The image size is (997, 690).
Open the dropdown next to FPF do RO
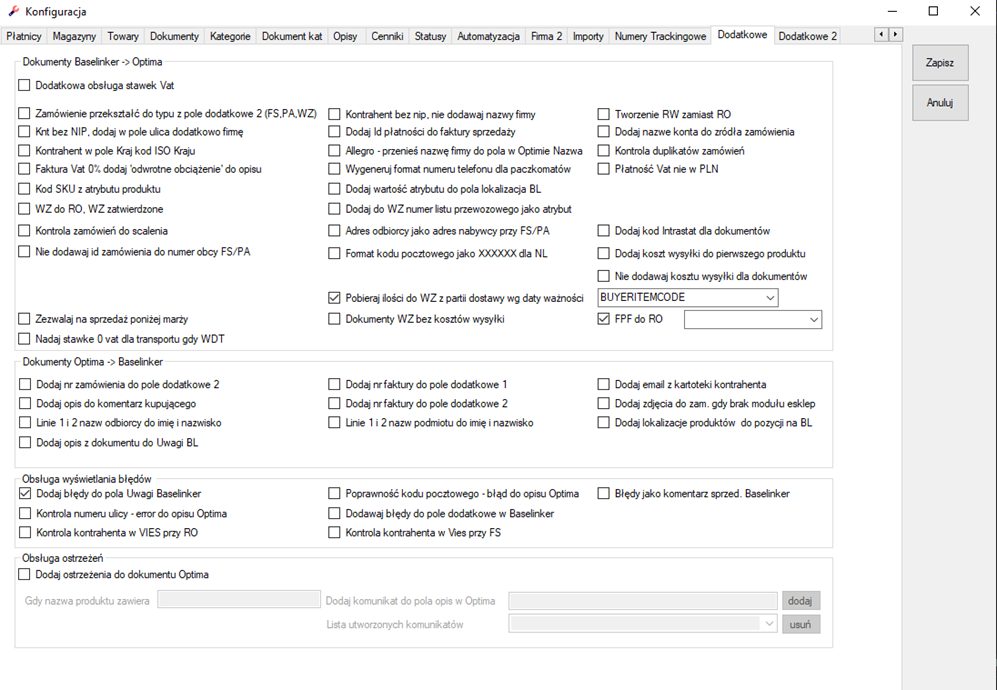[x=753, y=319]
